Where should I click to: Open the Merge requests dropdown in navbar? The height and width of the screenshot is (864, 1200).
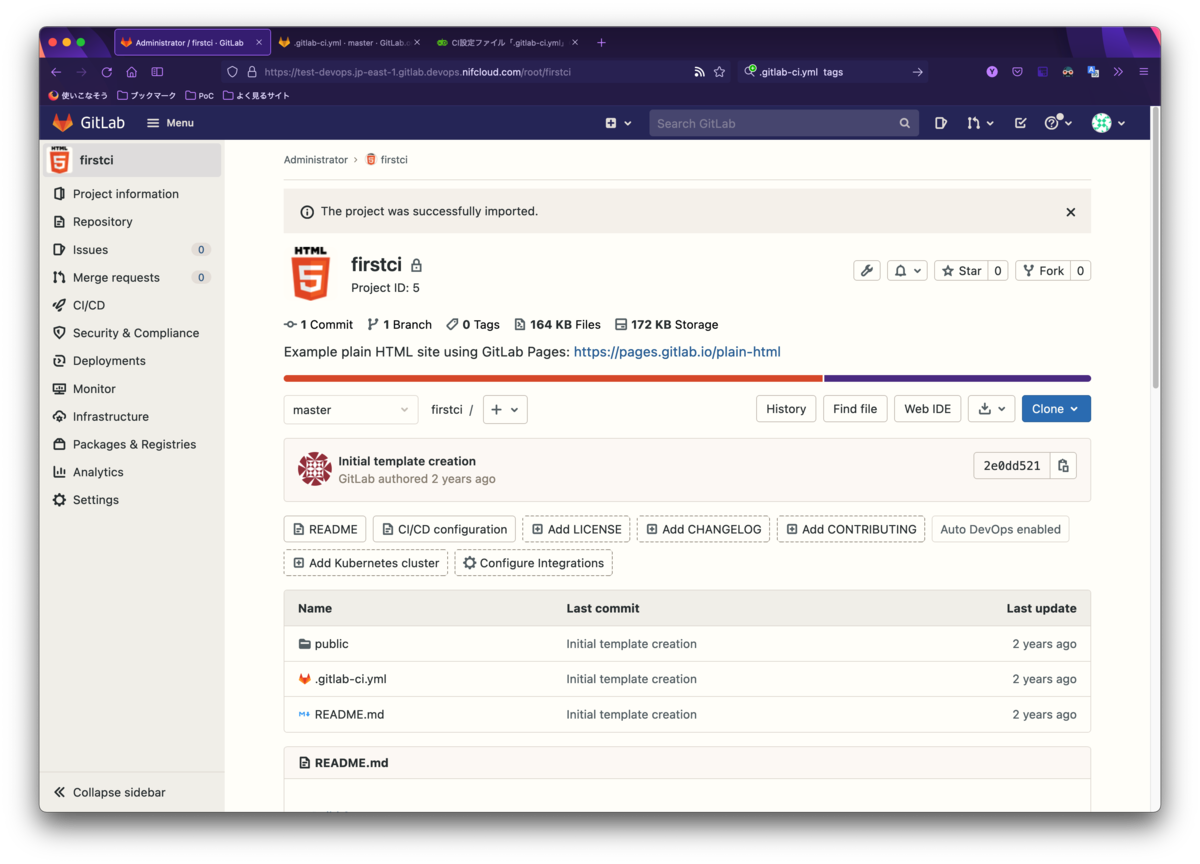click(x=980, y=123)
